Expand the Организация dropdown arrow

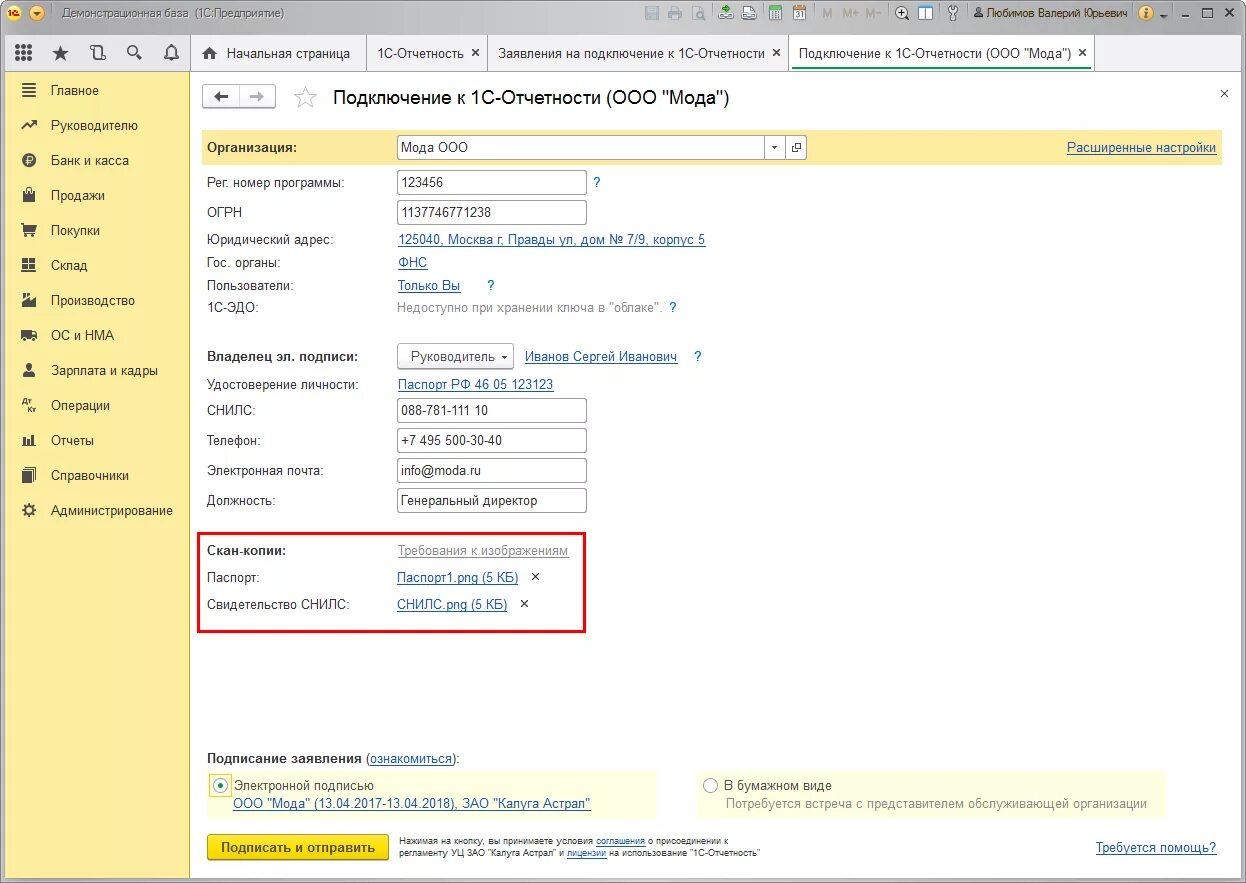coord(775,147)
